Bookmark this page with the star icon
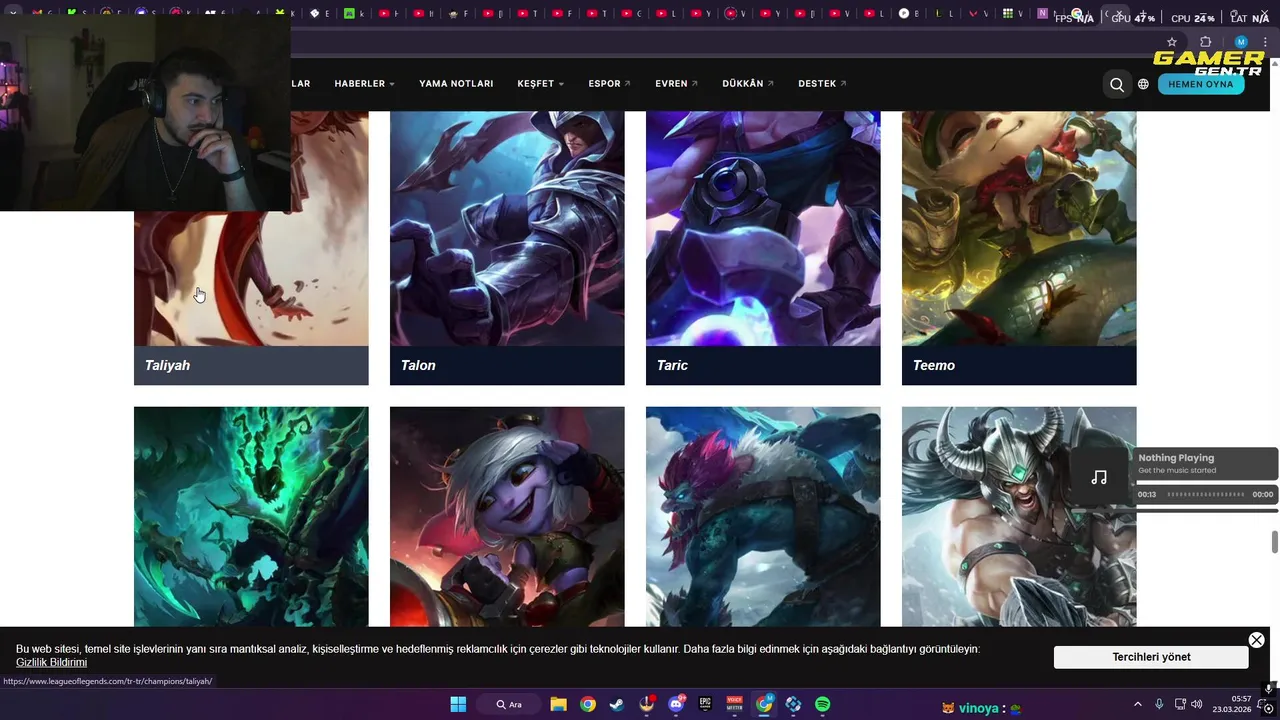The width and height of the screenshot is (1280, 720). (1172, 42)
